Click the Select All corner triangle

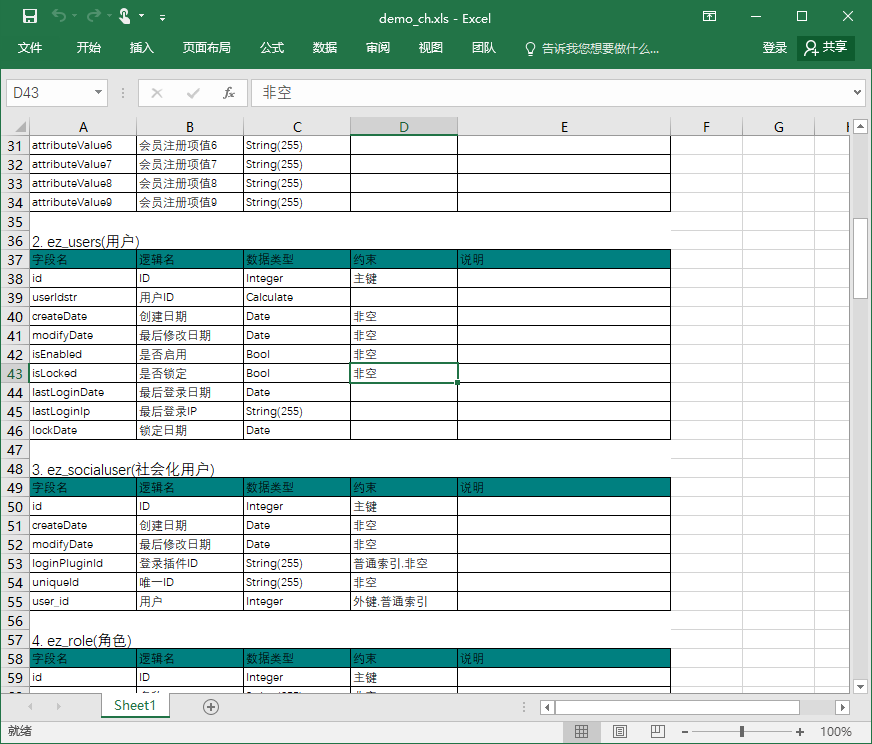[x=21, y=127]
